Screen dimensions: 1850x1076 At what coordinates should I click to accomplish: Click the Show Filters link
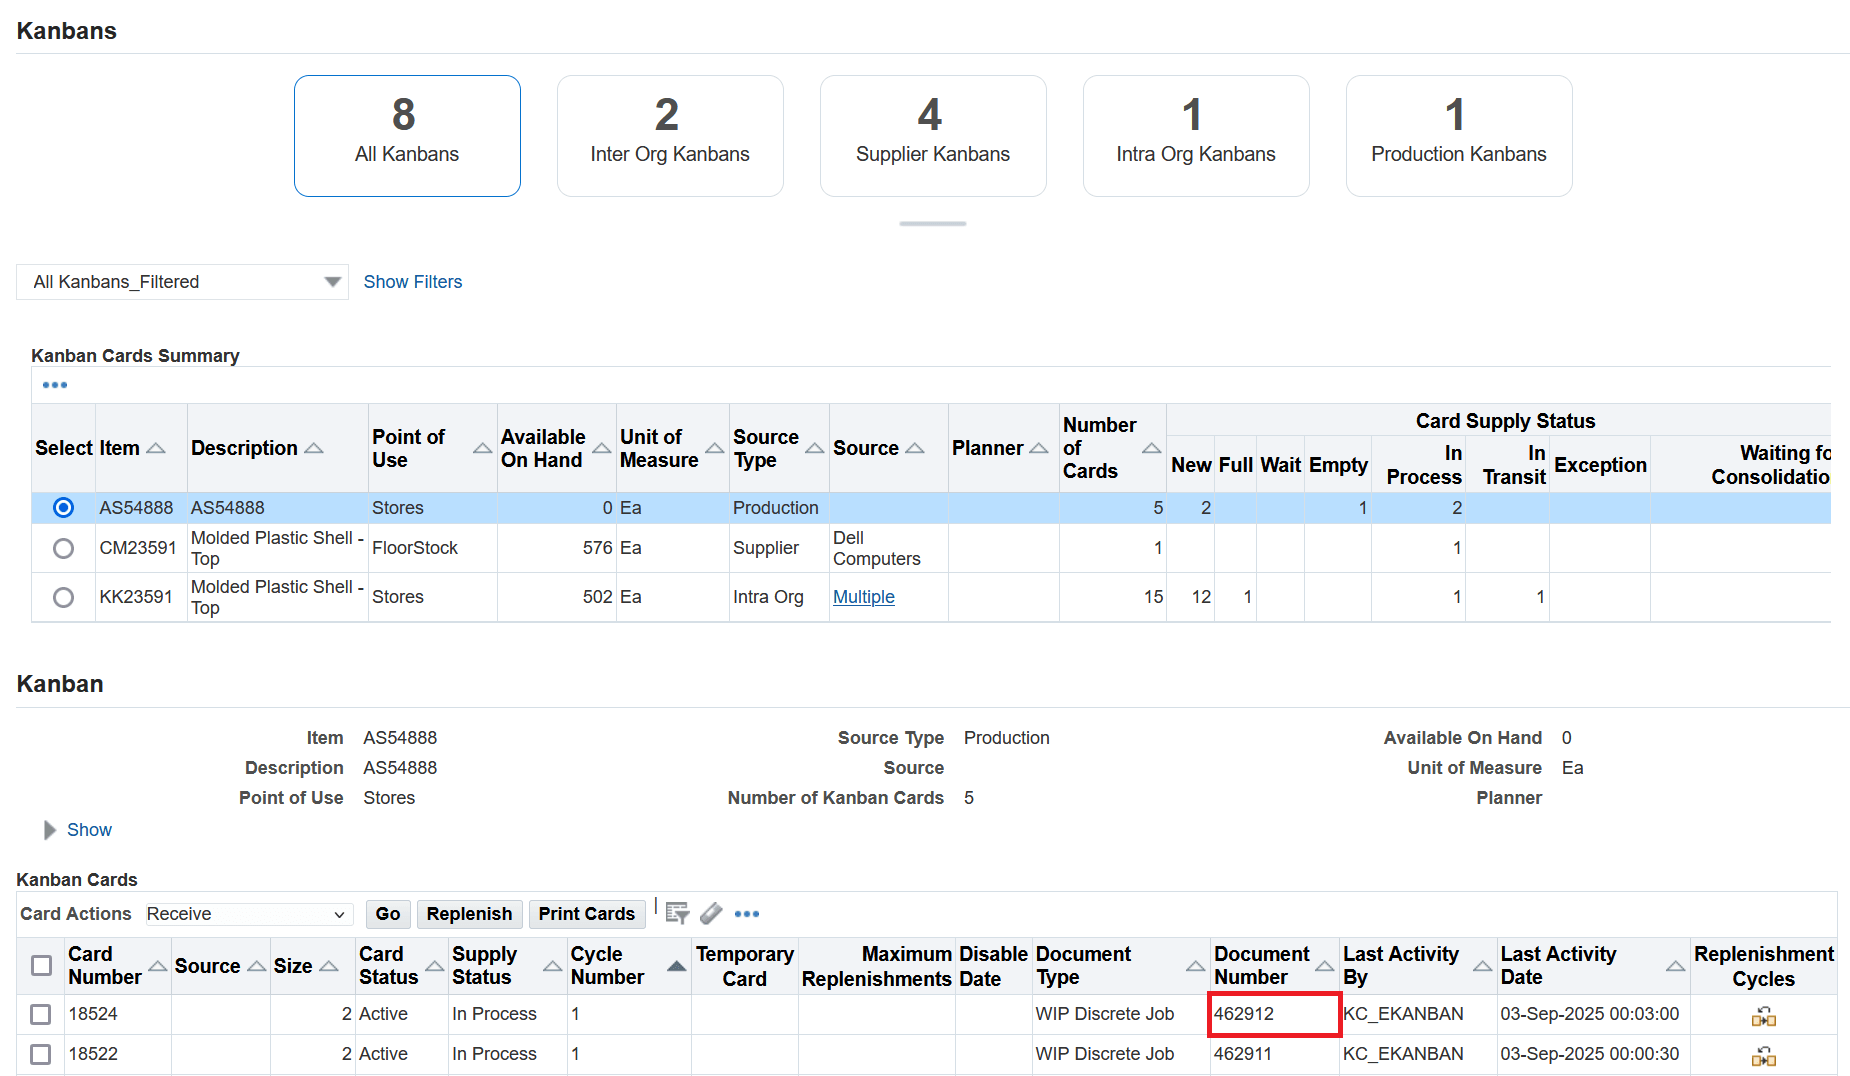(x=412, y=282)
